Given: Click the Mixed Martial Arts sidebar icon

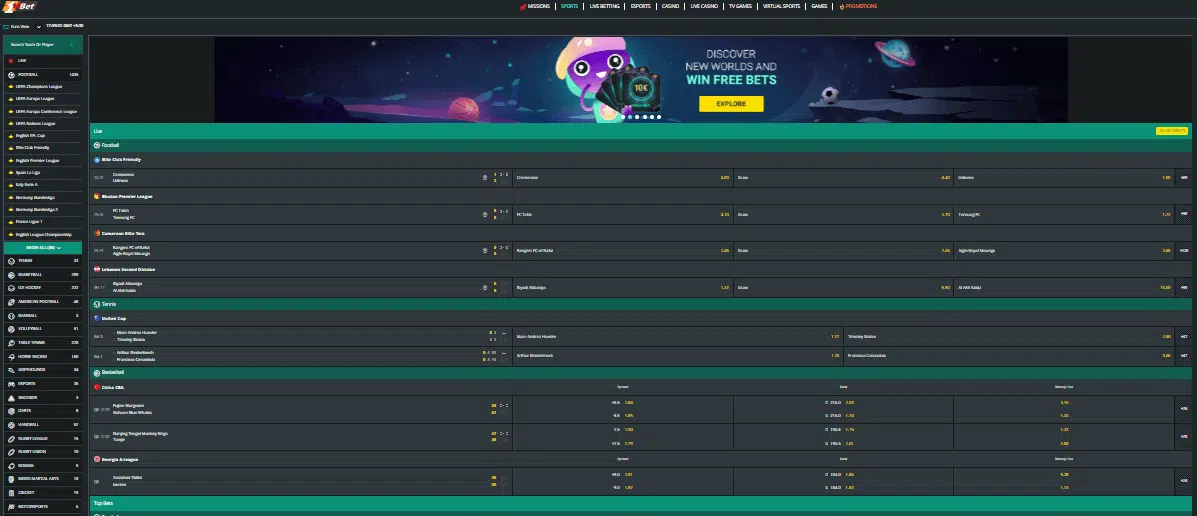Looking at the screenshot, I should [x=11, y=479].
